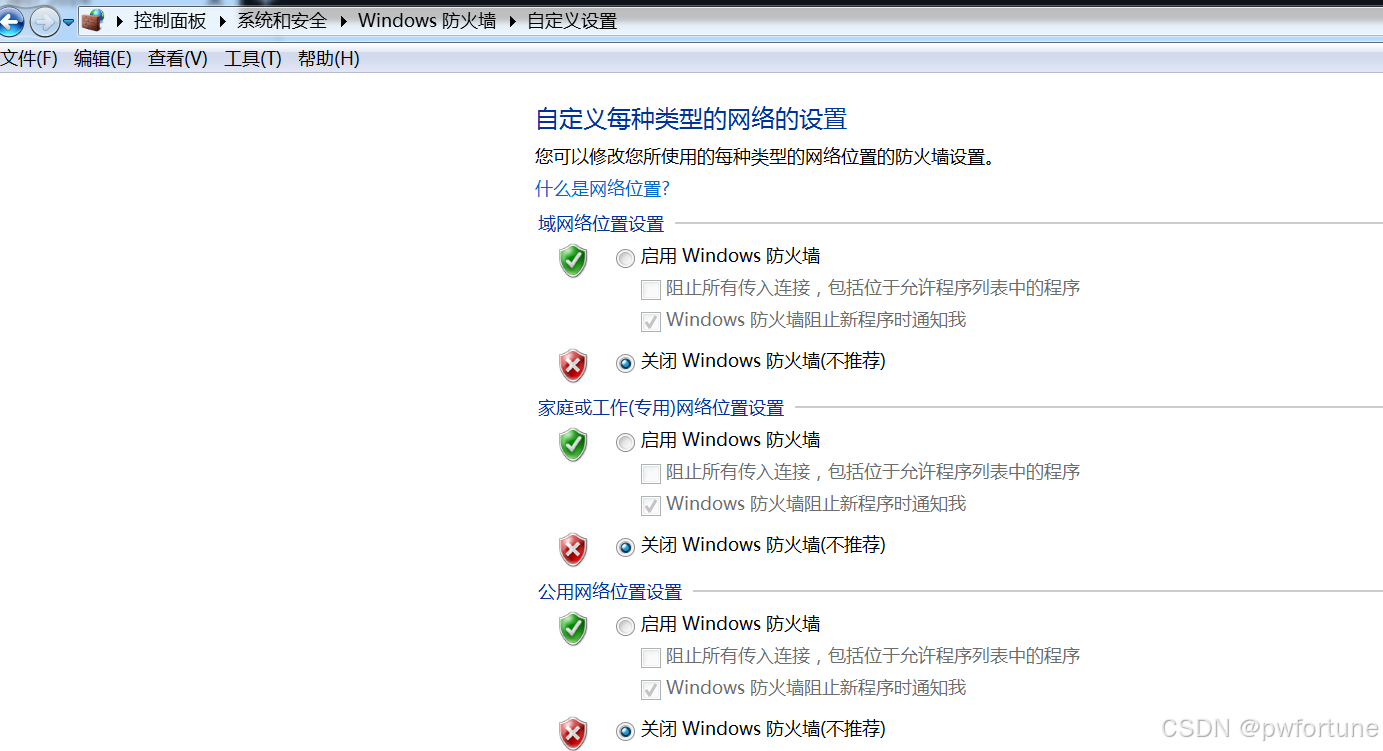Check 阻止所有传入连接 in 公用网络位置设置
Screen dimensions: 1383x751
[x=651, y=658]
